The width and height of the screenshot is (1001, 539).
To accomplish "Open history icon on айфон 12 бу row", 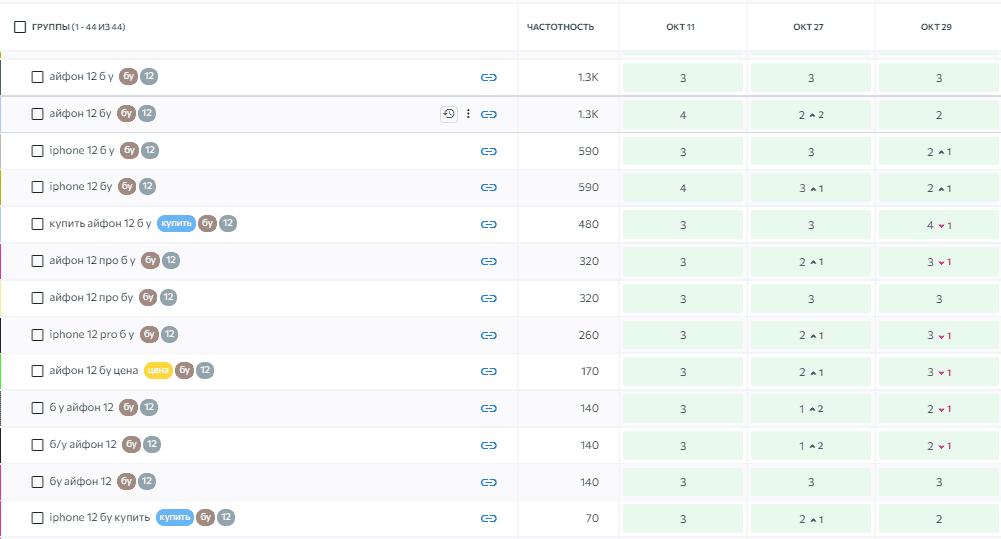I will (449, 114).
